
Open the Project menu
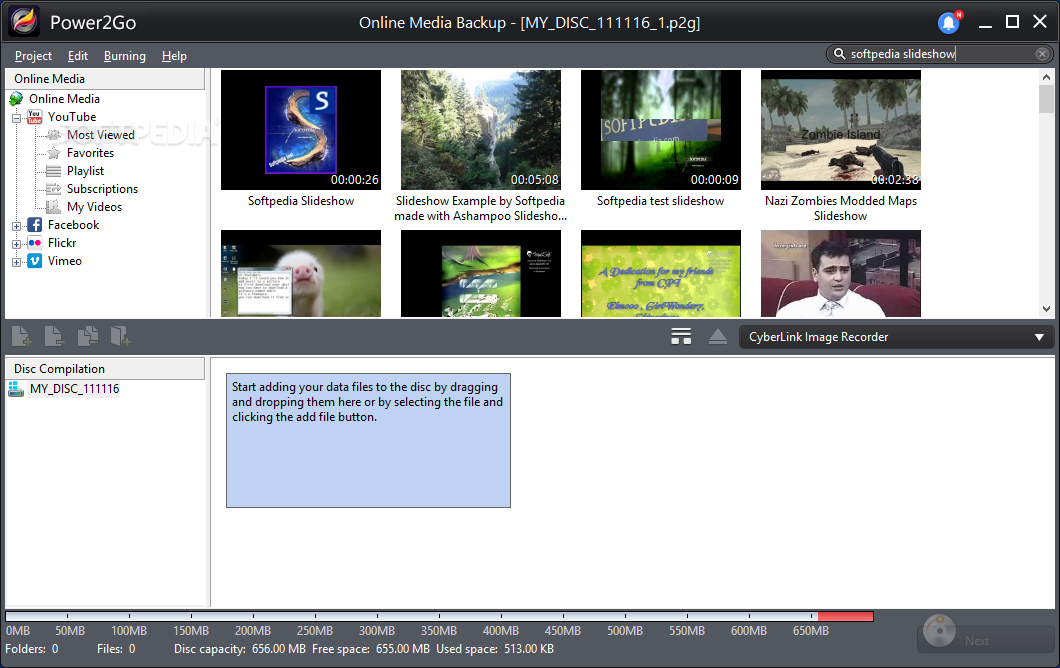[33, 56]
